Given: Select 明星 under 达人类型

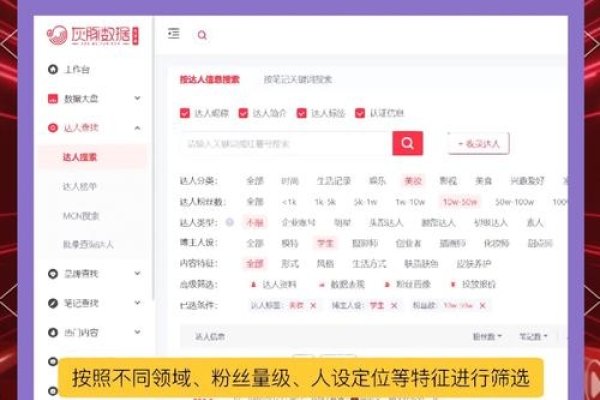Looking at the screenshot, I should click(x=342, y=222).
